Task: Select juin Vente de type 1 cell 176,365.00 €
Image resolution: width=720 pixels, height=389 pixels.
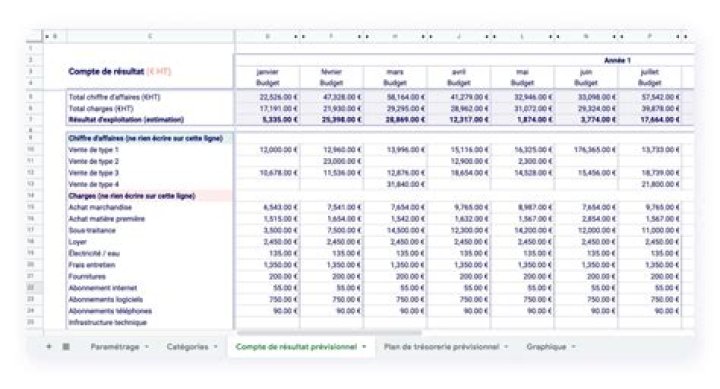Action: point(586,150)
